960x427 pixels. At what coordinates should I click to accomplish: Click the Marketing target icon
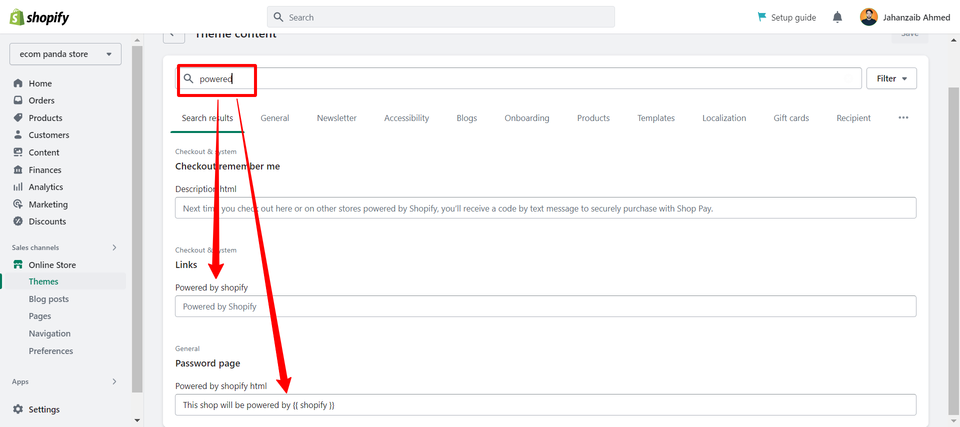(x=18, y=205)
